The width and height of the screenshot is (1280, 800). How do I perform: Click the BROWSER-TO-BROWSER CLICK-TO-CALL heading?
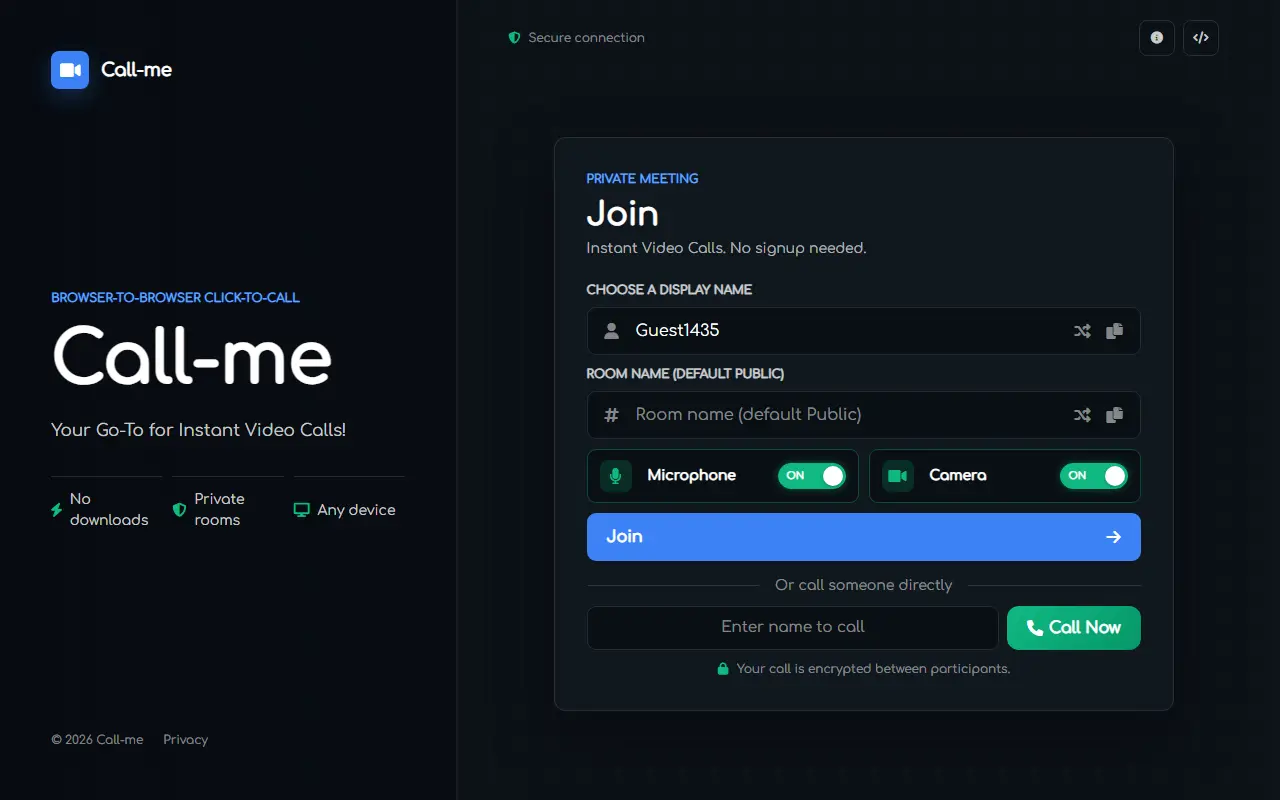176,298
